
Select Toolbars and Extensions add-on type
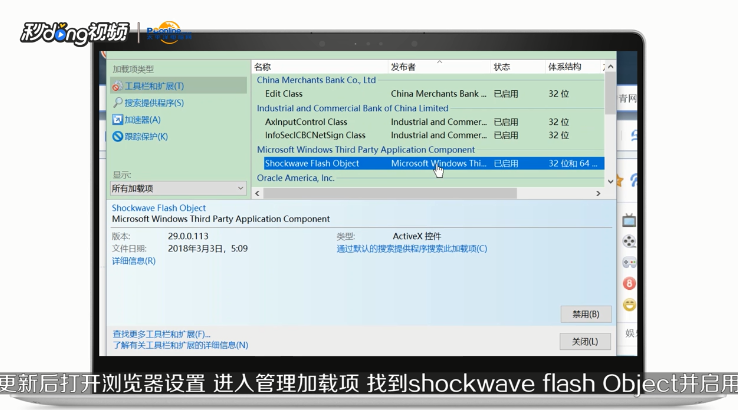pos(178,86)
